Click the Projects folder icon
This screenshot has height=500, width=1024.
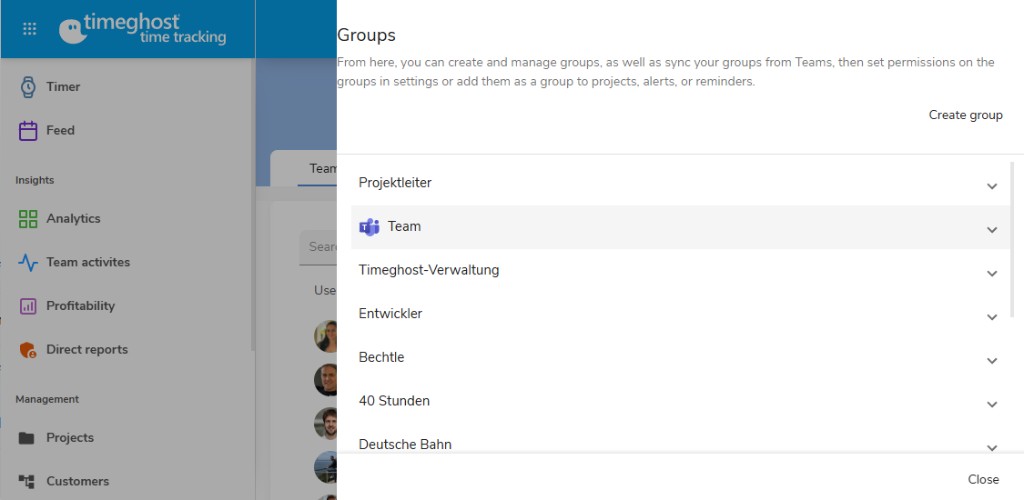[28, 438]
